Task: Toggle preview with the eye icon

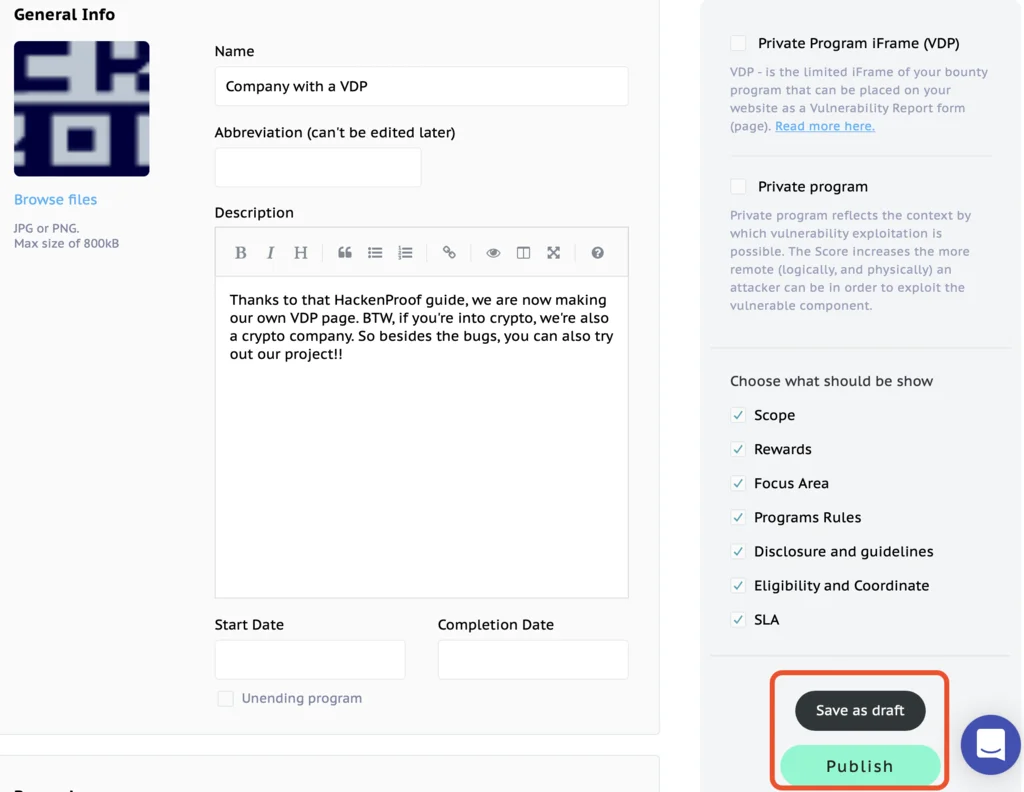Action: (x=493, y=253)
